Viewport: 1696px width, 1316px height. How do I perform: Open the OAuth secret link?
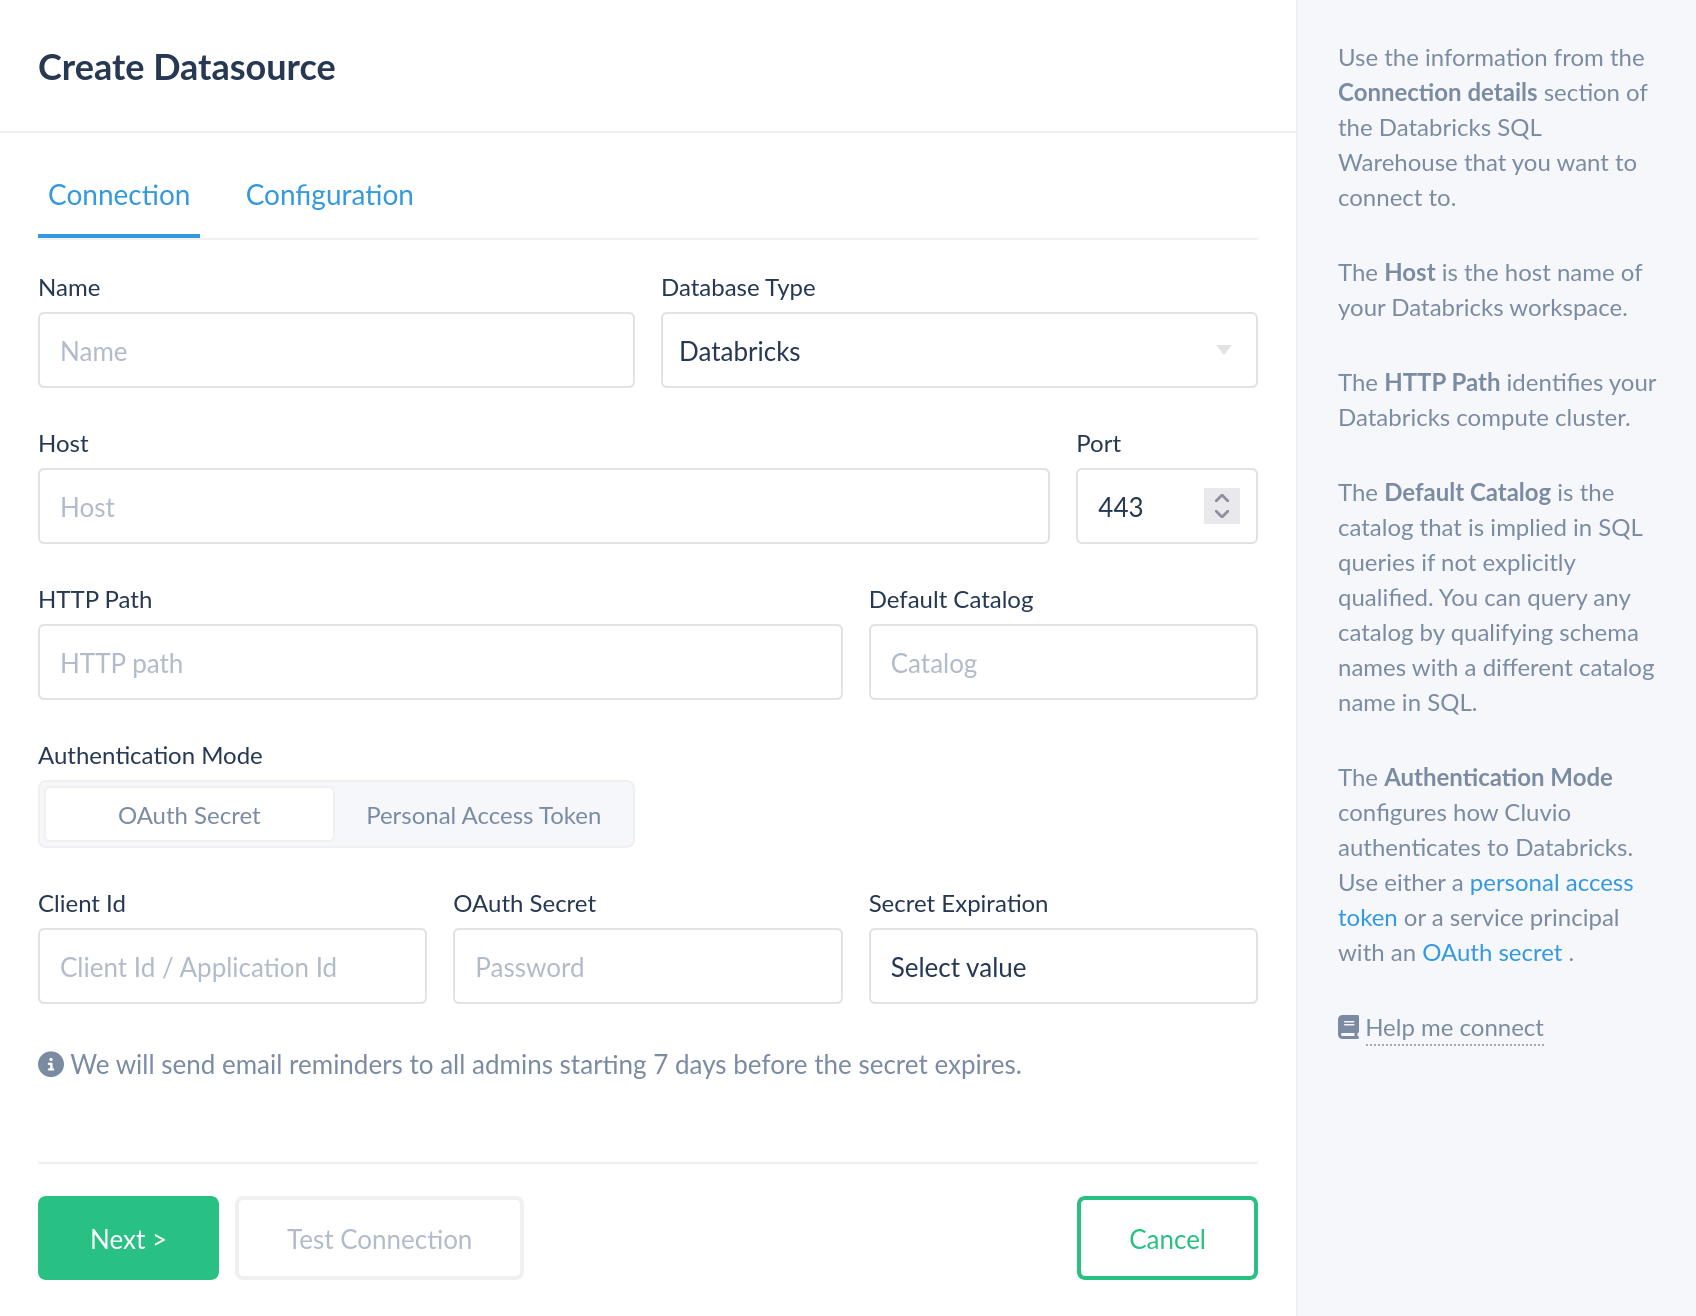click(x=1492, y=953)
